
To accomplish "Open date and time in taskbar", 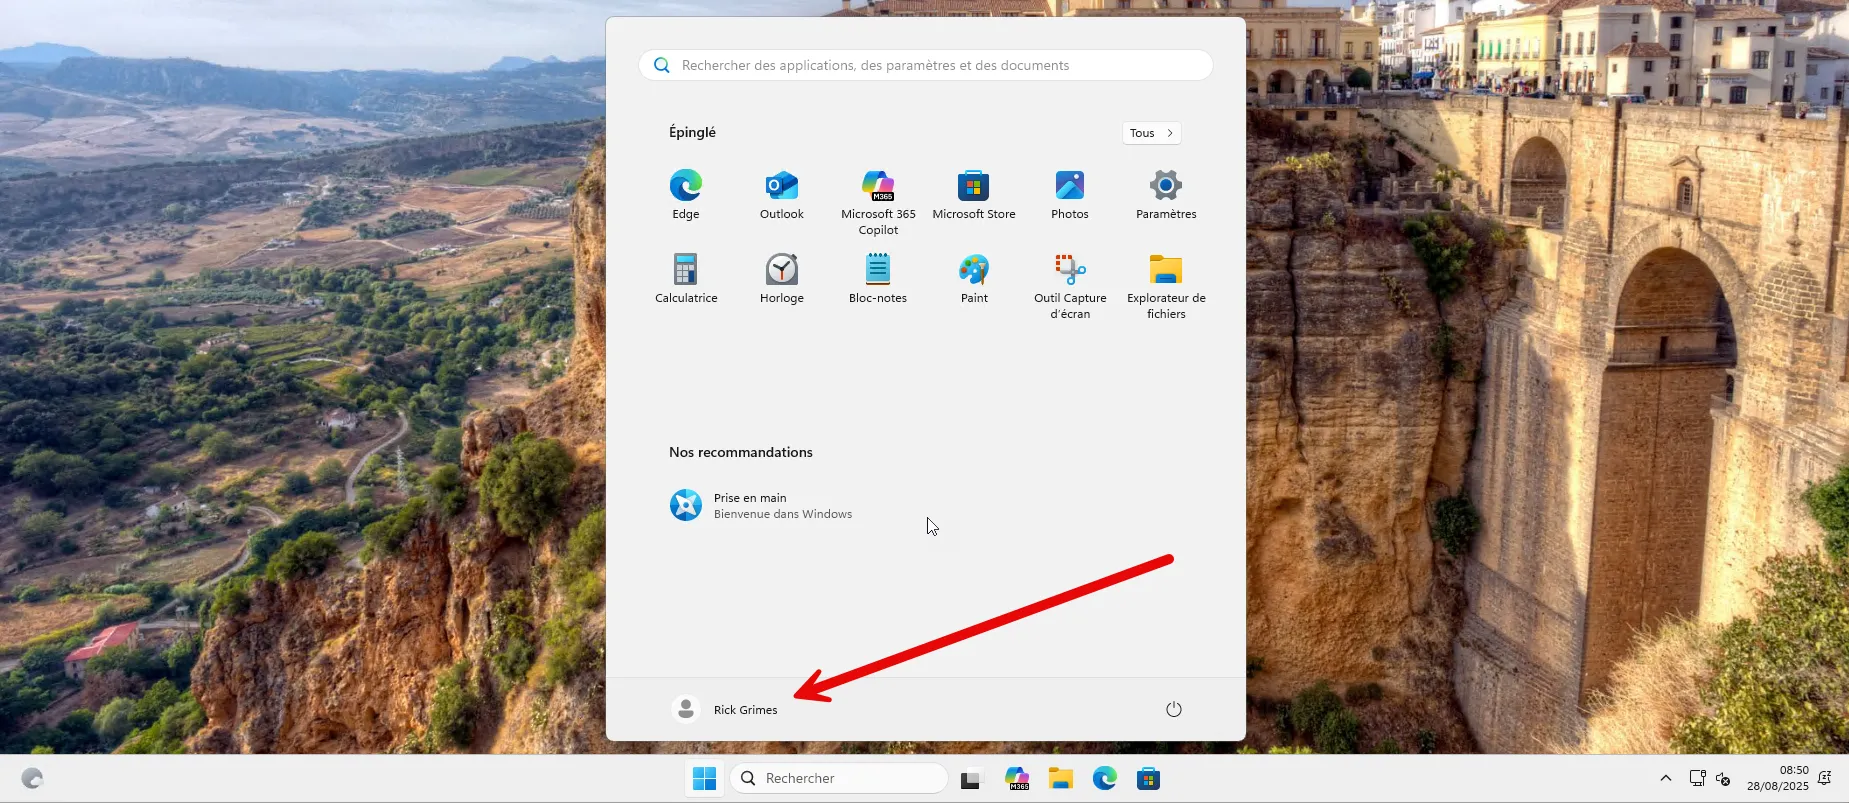I will pyautogui.click(x=1777, y=778).
